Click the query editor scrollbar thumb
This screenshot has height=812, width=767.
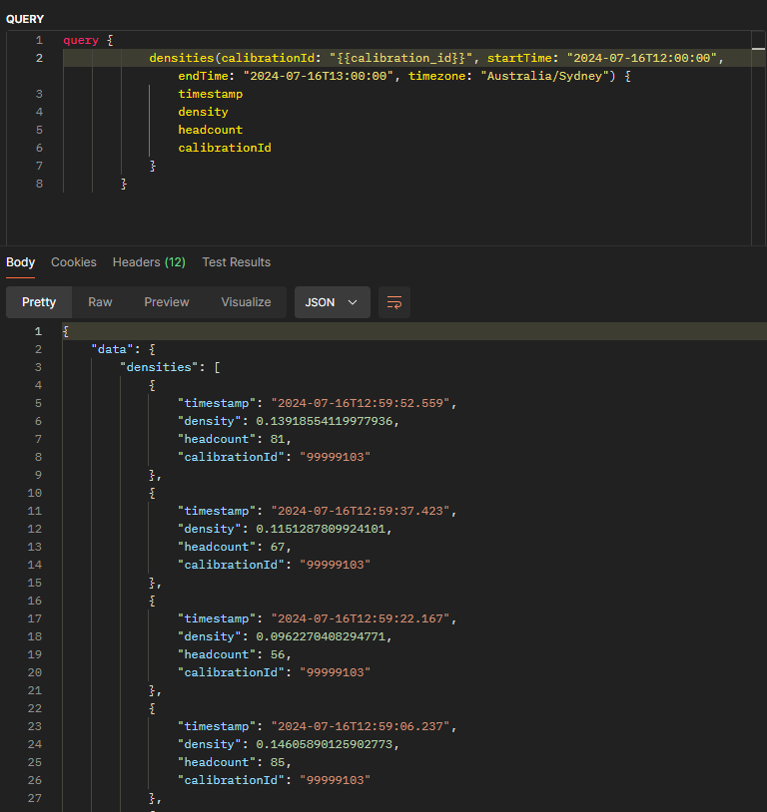click(758, 49)
